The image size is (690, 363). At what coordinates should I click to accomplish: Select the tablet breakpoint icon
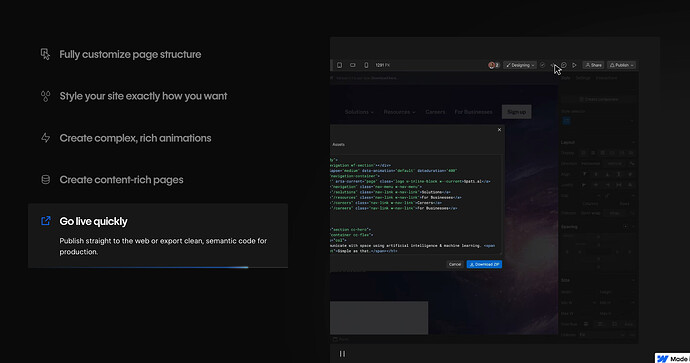[x=339, y=65]
